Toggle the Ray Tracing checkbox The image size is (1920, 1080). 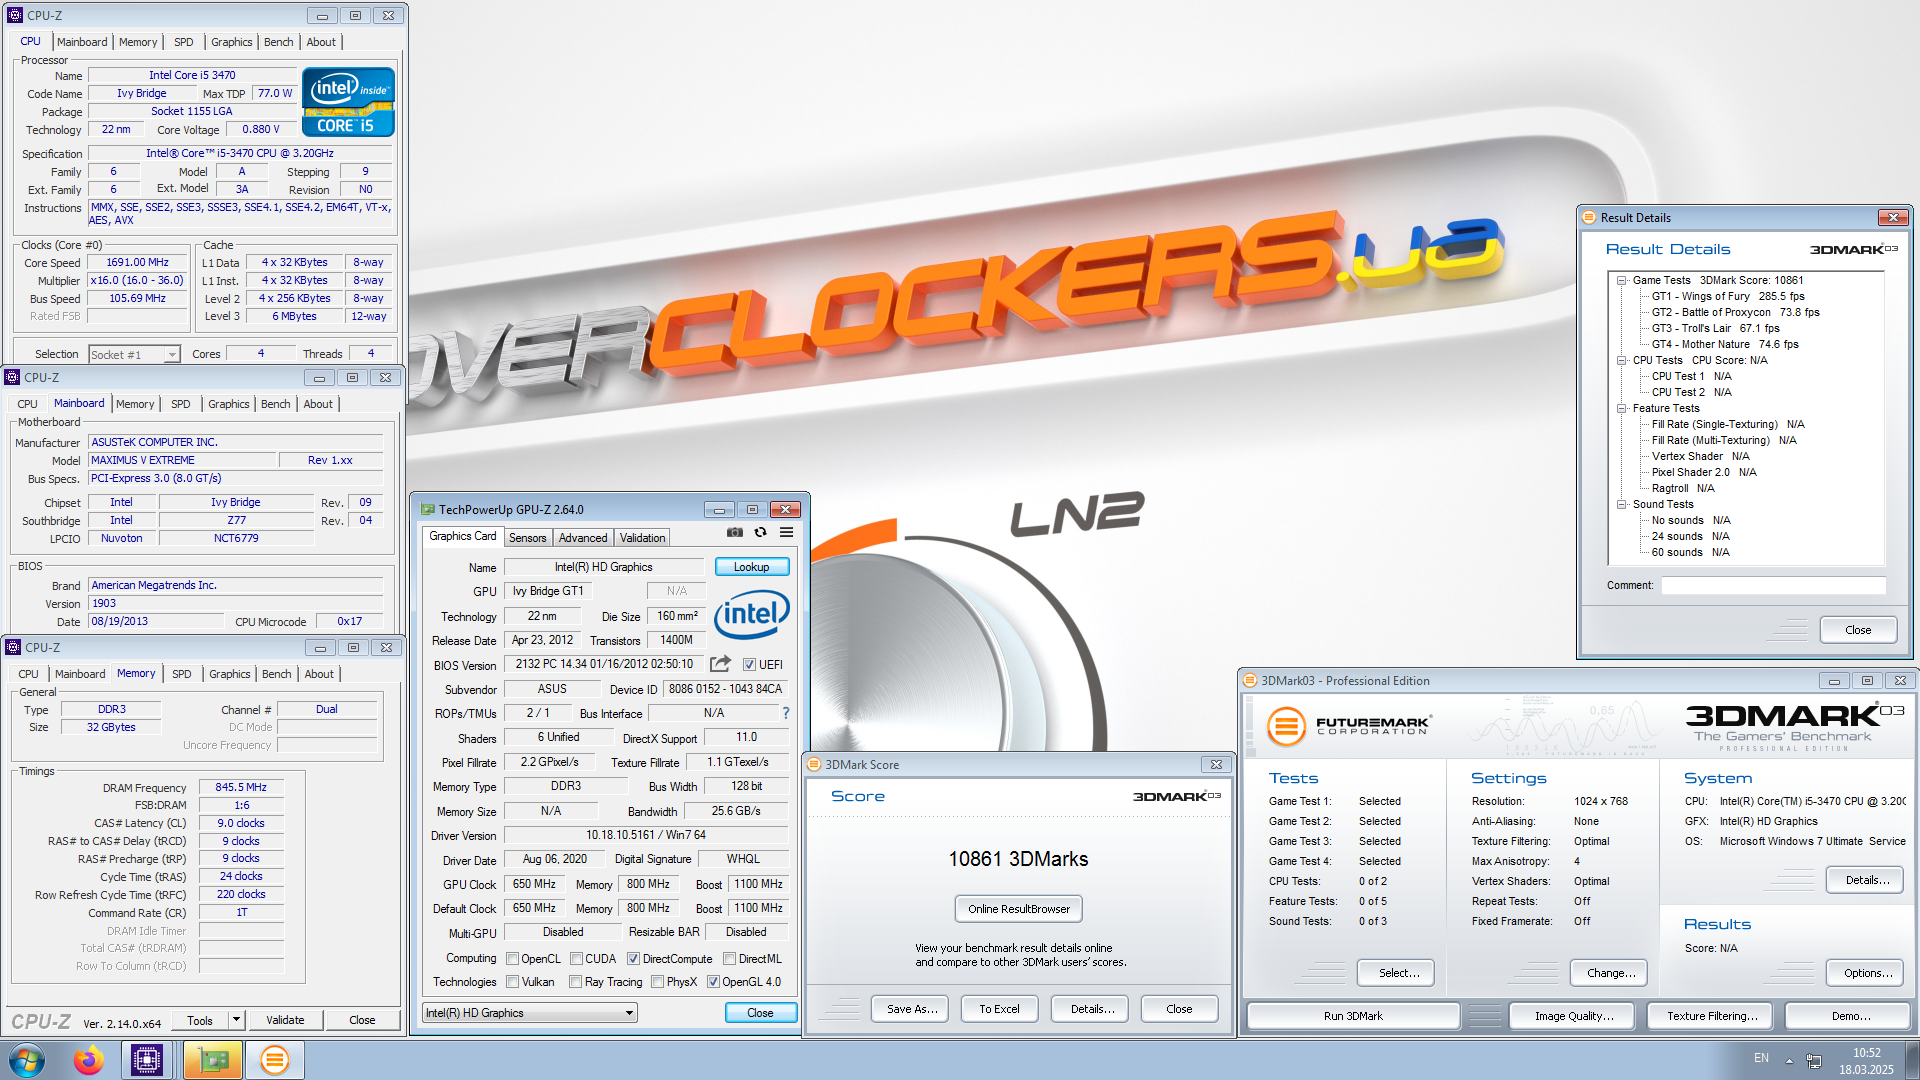coord(575,982)
